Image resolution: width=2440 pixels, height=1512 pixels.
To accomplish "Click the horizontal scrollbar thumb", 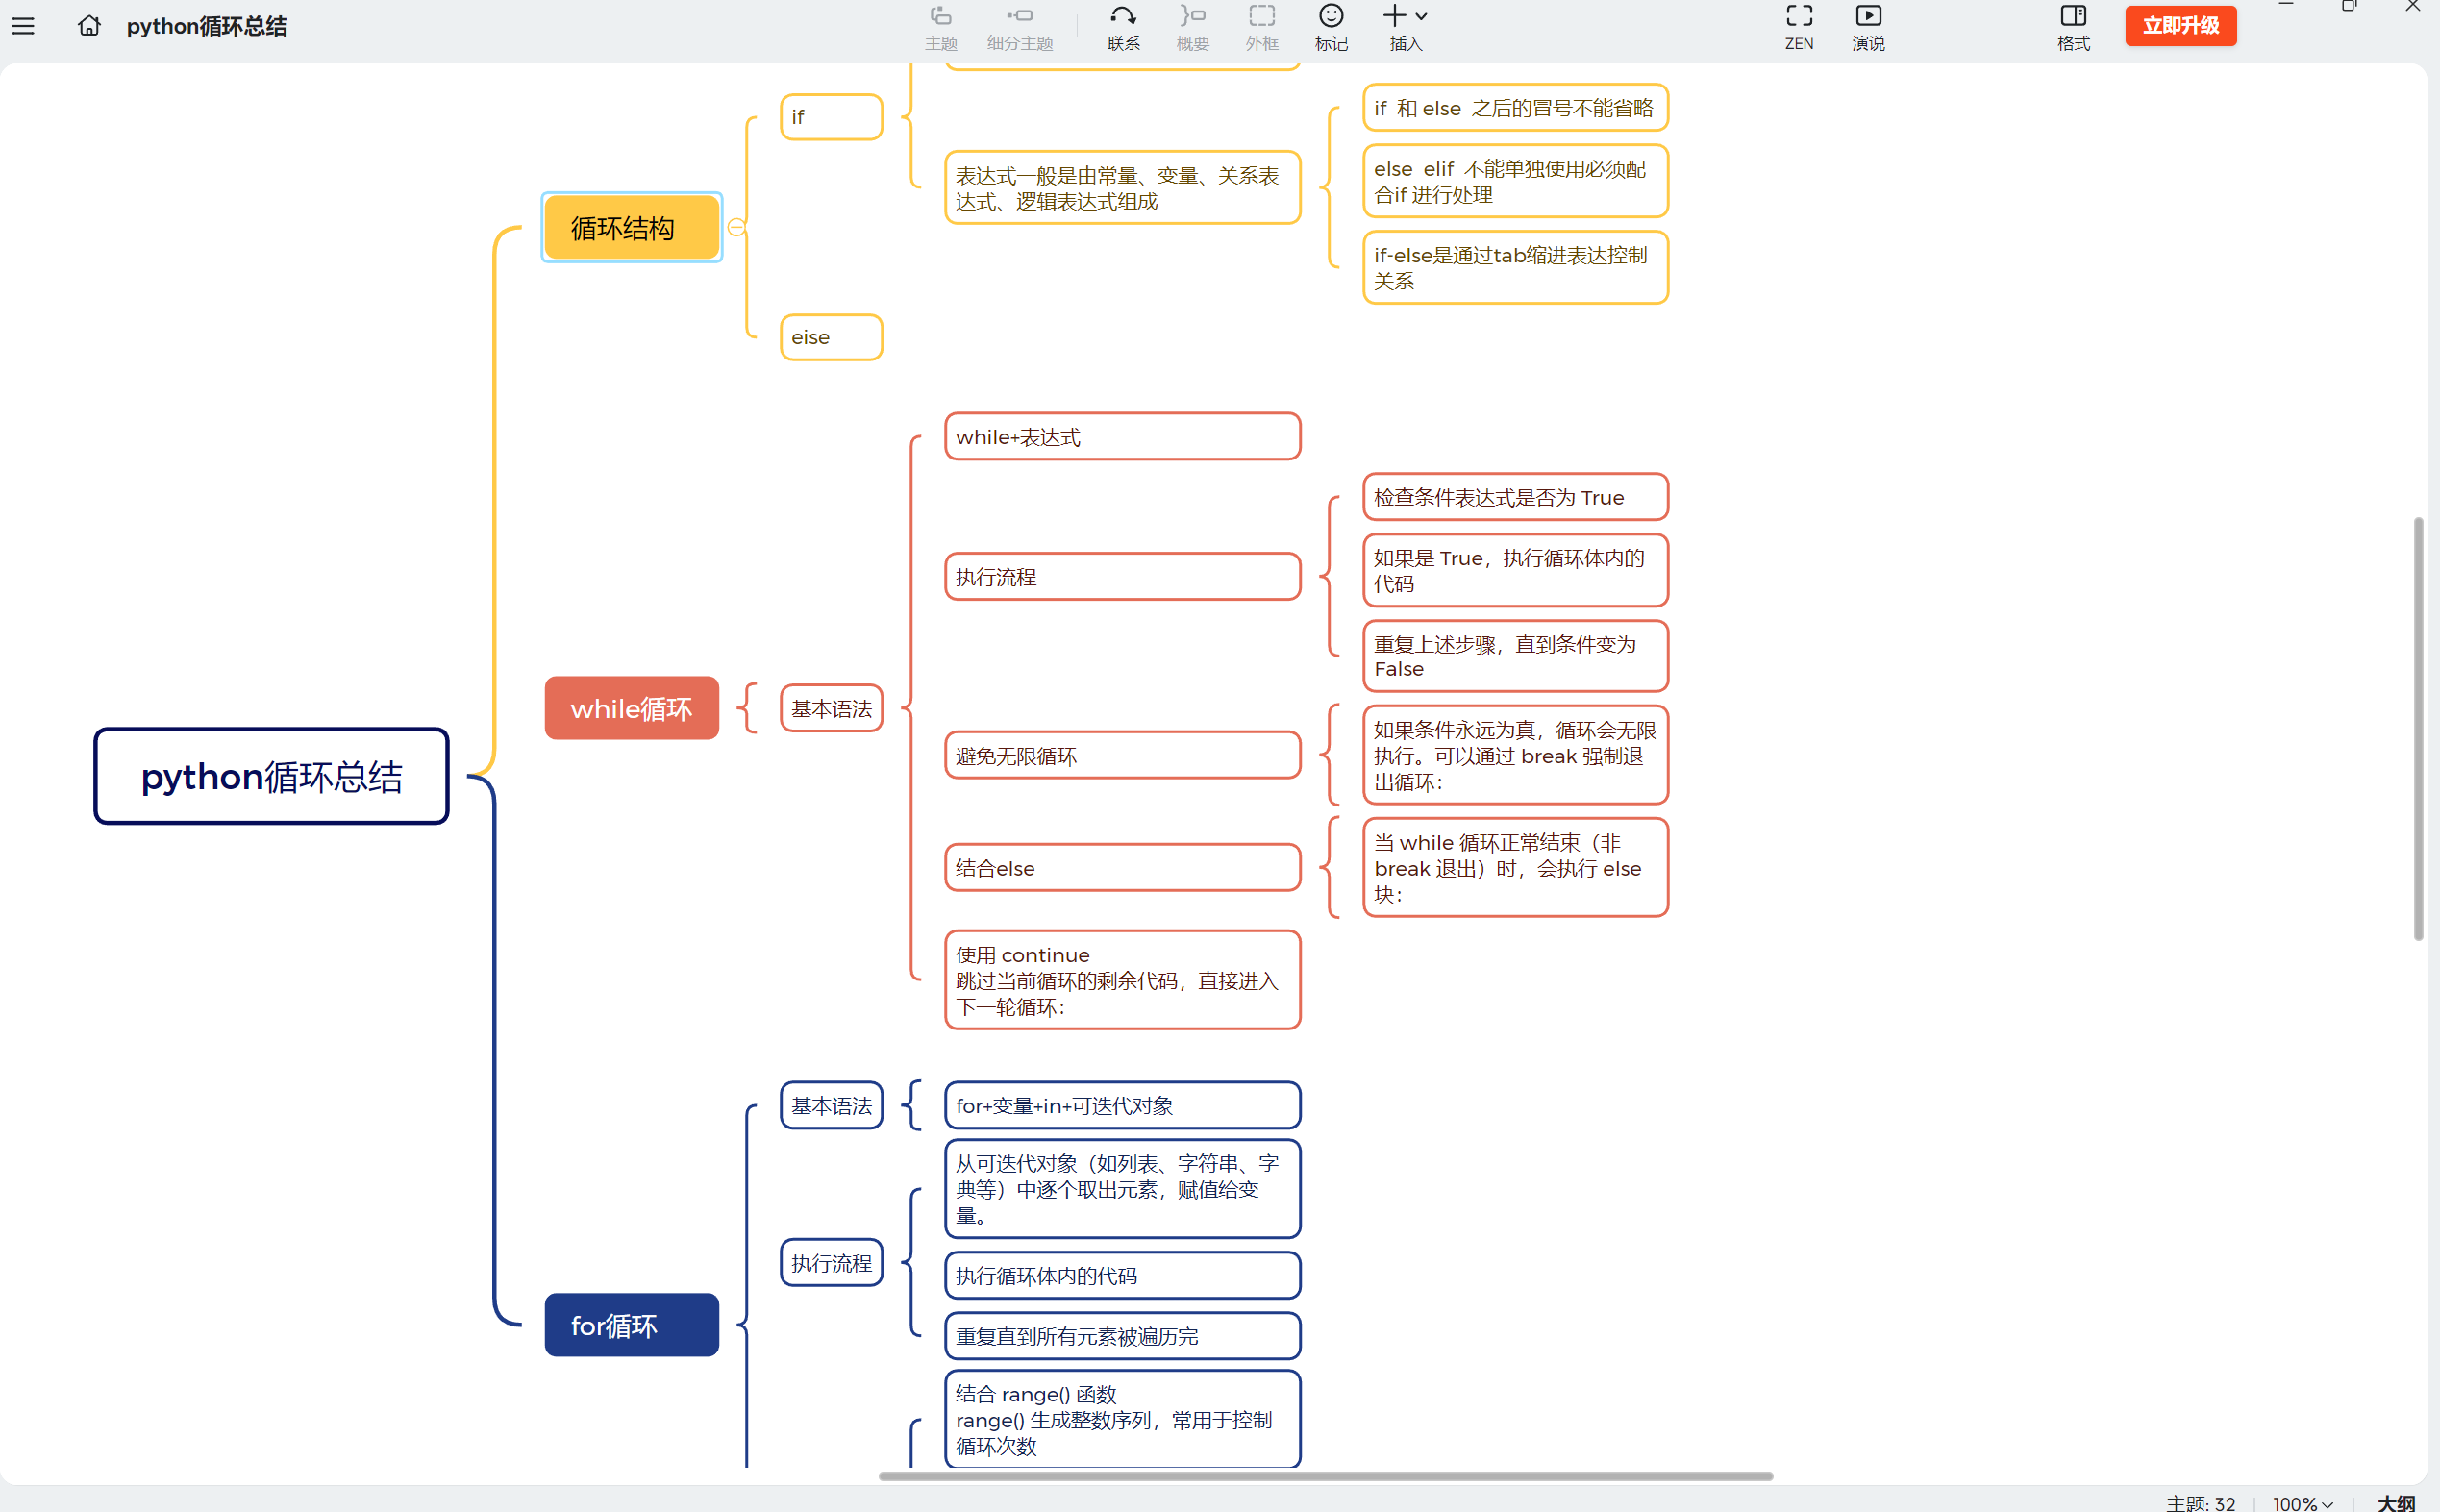I will pyautogui.click(x=1325, y=1476).
